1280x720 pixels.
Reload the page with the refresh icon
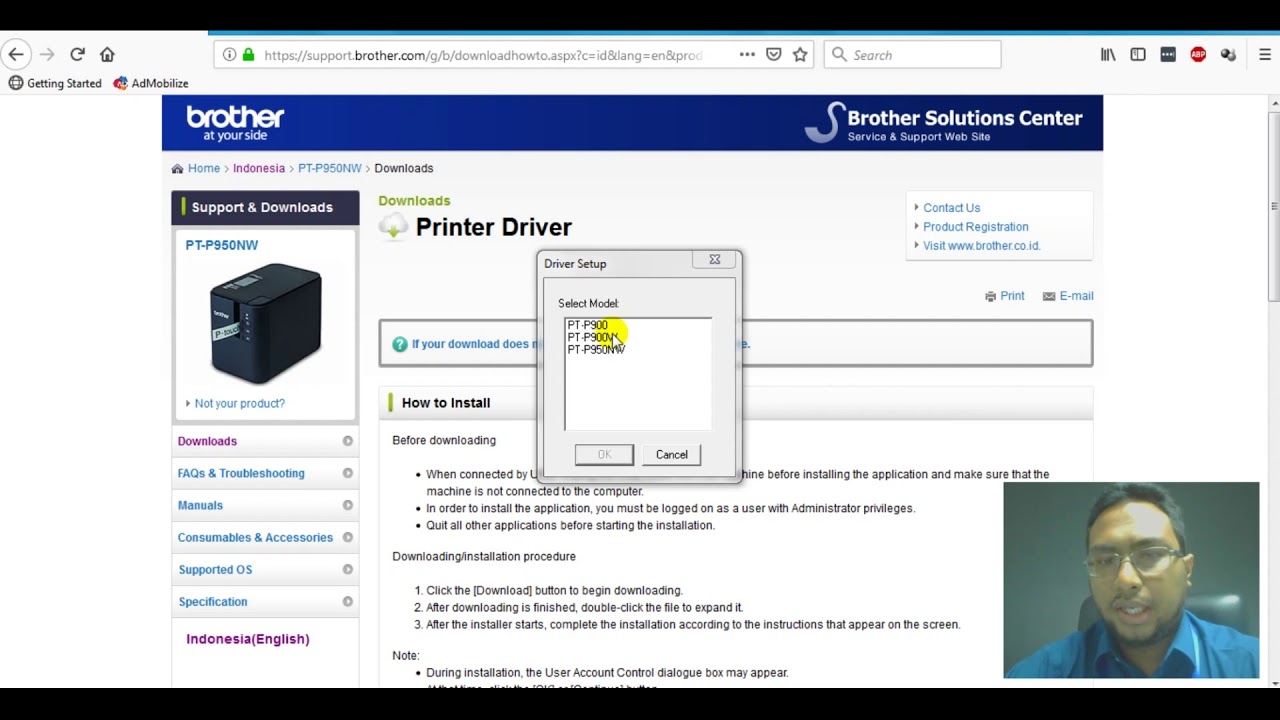coord(77,55)
